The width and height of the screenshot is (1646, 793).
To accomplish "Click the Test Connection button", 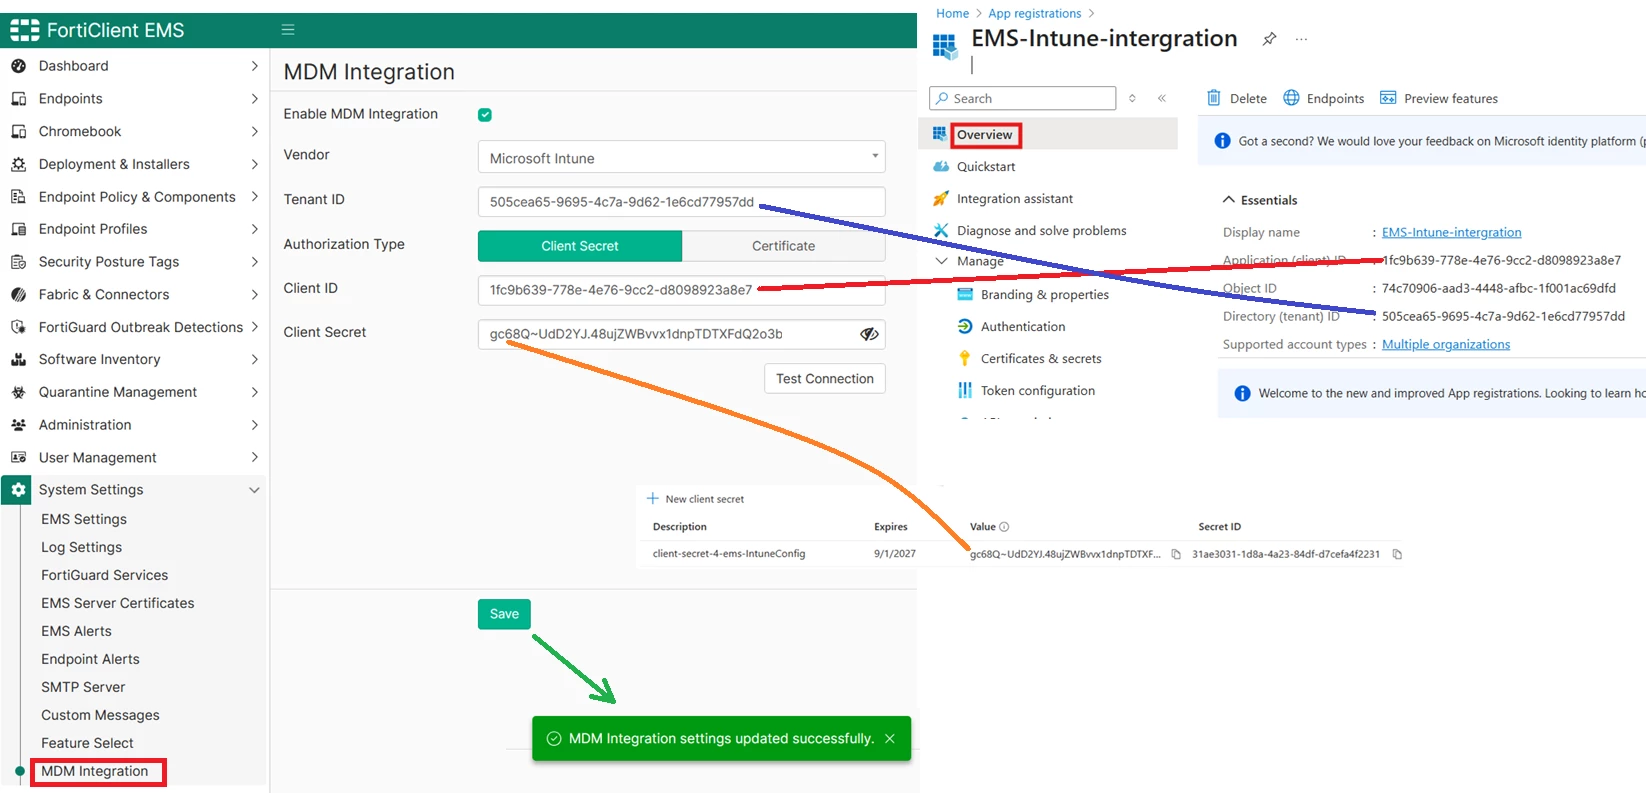I will [x=825, y=379].
